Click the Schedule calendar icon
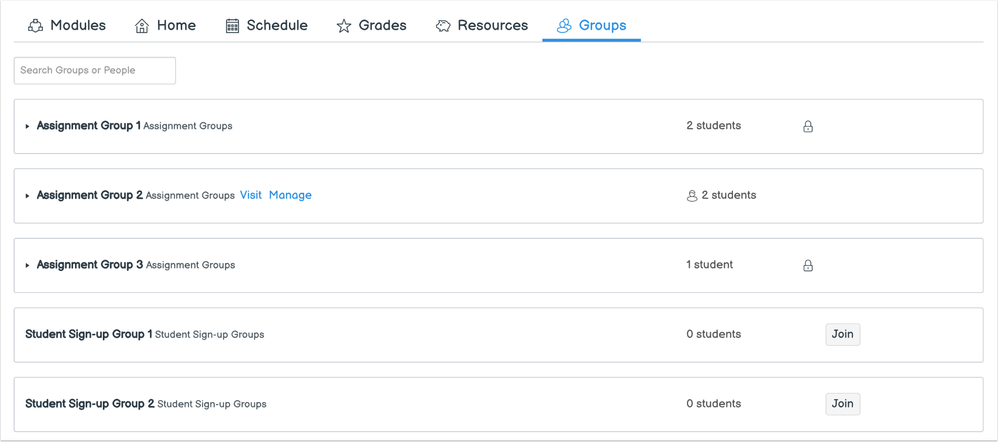998x442 pixels. click(232, 26)
